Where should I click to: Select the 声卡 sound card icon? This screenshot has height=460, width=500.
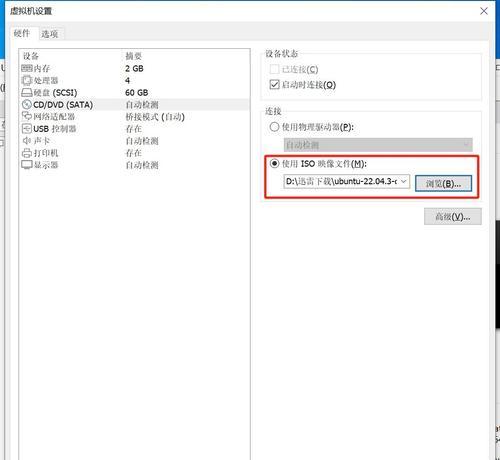pyautogui.click(x=27, y=141)
